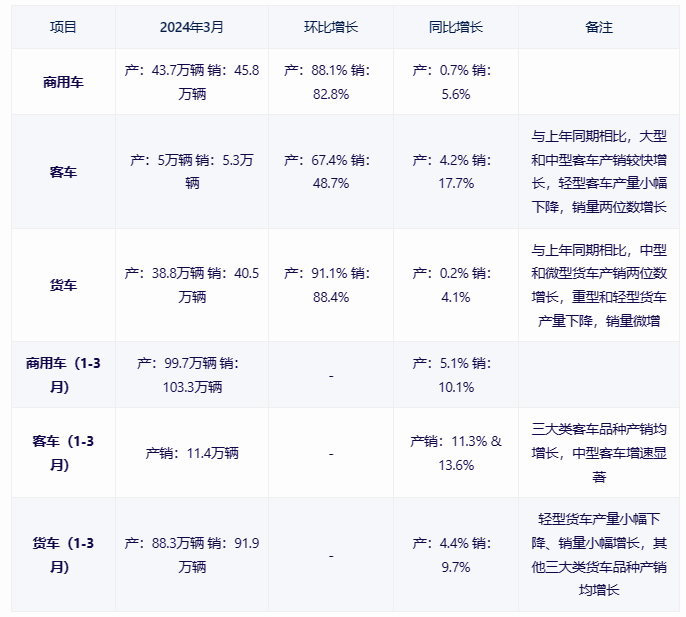Select the 环比 cell showing 67.4% and 48.7%
The width and height of the screenshot is (686, 617).
coord(330,171)
